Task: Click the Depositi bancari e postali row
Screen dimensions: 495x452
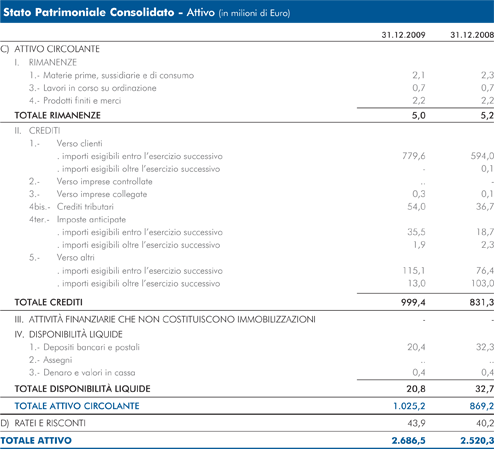Action: point(247,347)
